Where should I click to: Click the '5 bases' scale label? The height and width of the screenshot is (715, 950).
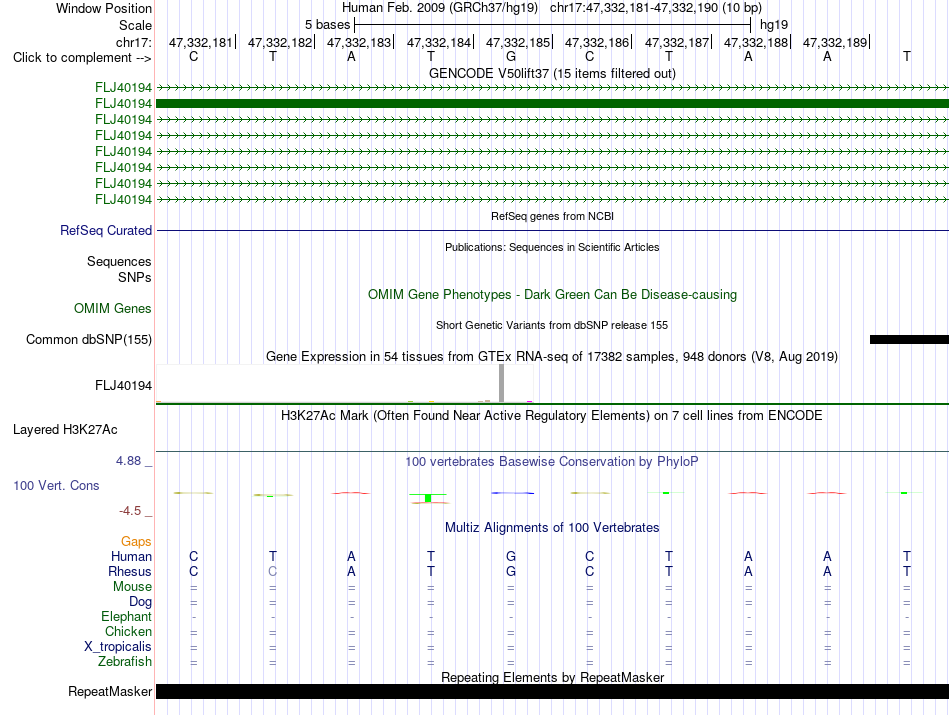(327, 25)
